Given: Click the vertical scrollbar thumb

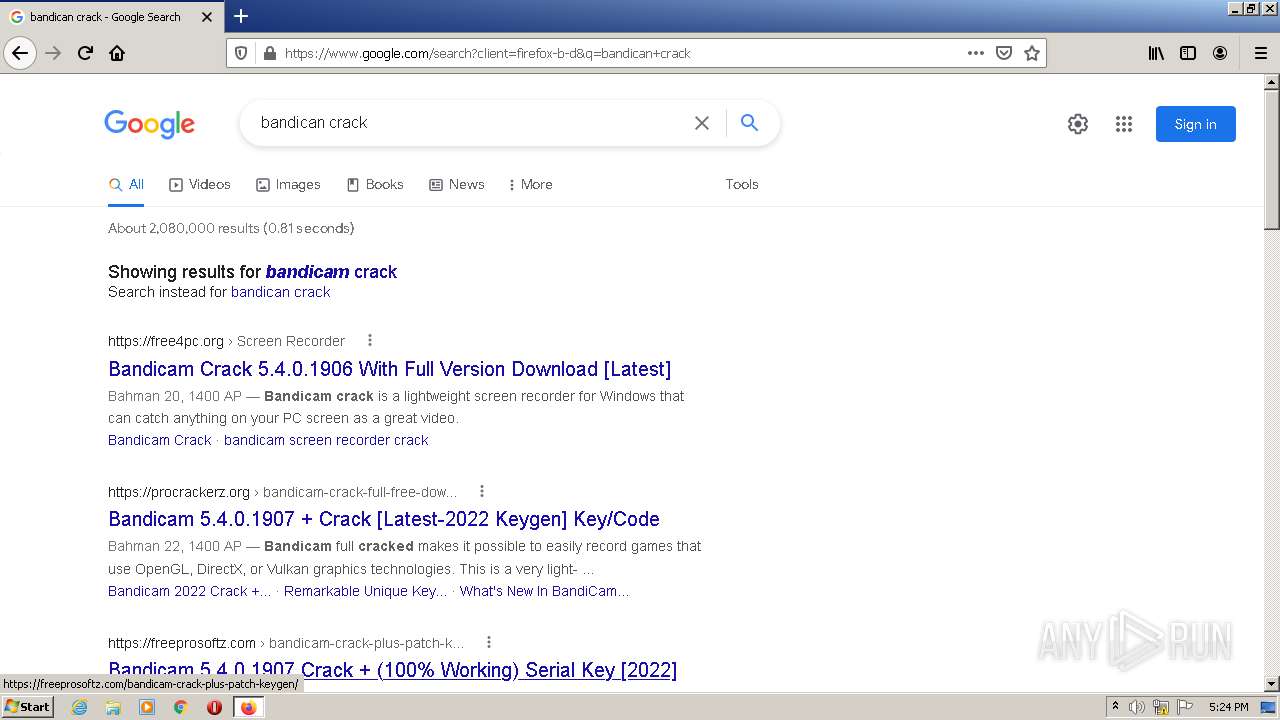Looking at the screenshot, I should [x=1272, y=160].
